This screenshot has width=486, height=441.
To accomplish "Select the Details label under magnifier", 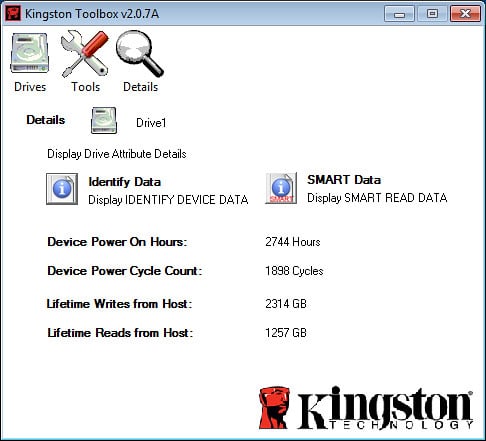I will [141, 87].
